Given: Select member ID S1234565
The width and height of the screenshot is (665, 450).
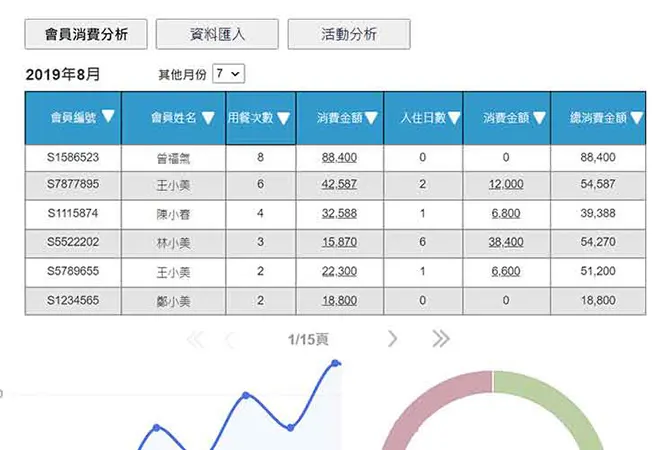Looking at the screenshot, I should (73, 300).
